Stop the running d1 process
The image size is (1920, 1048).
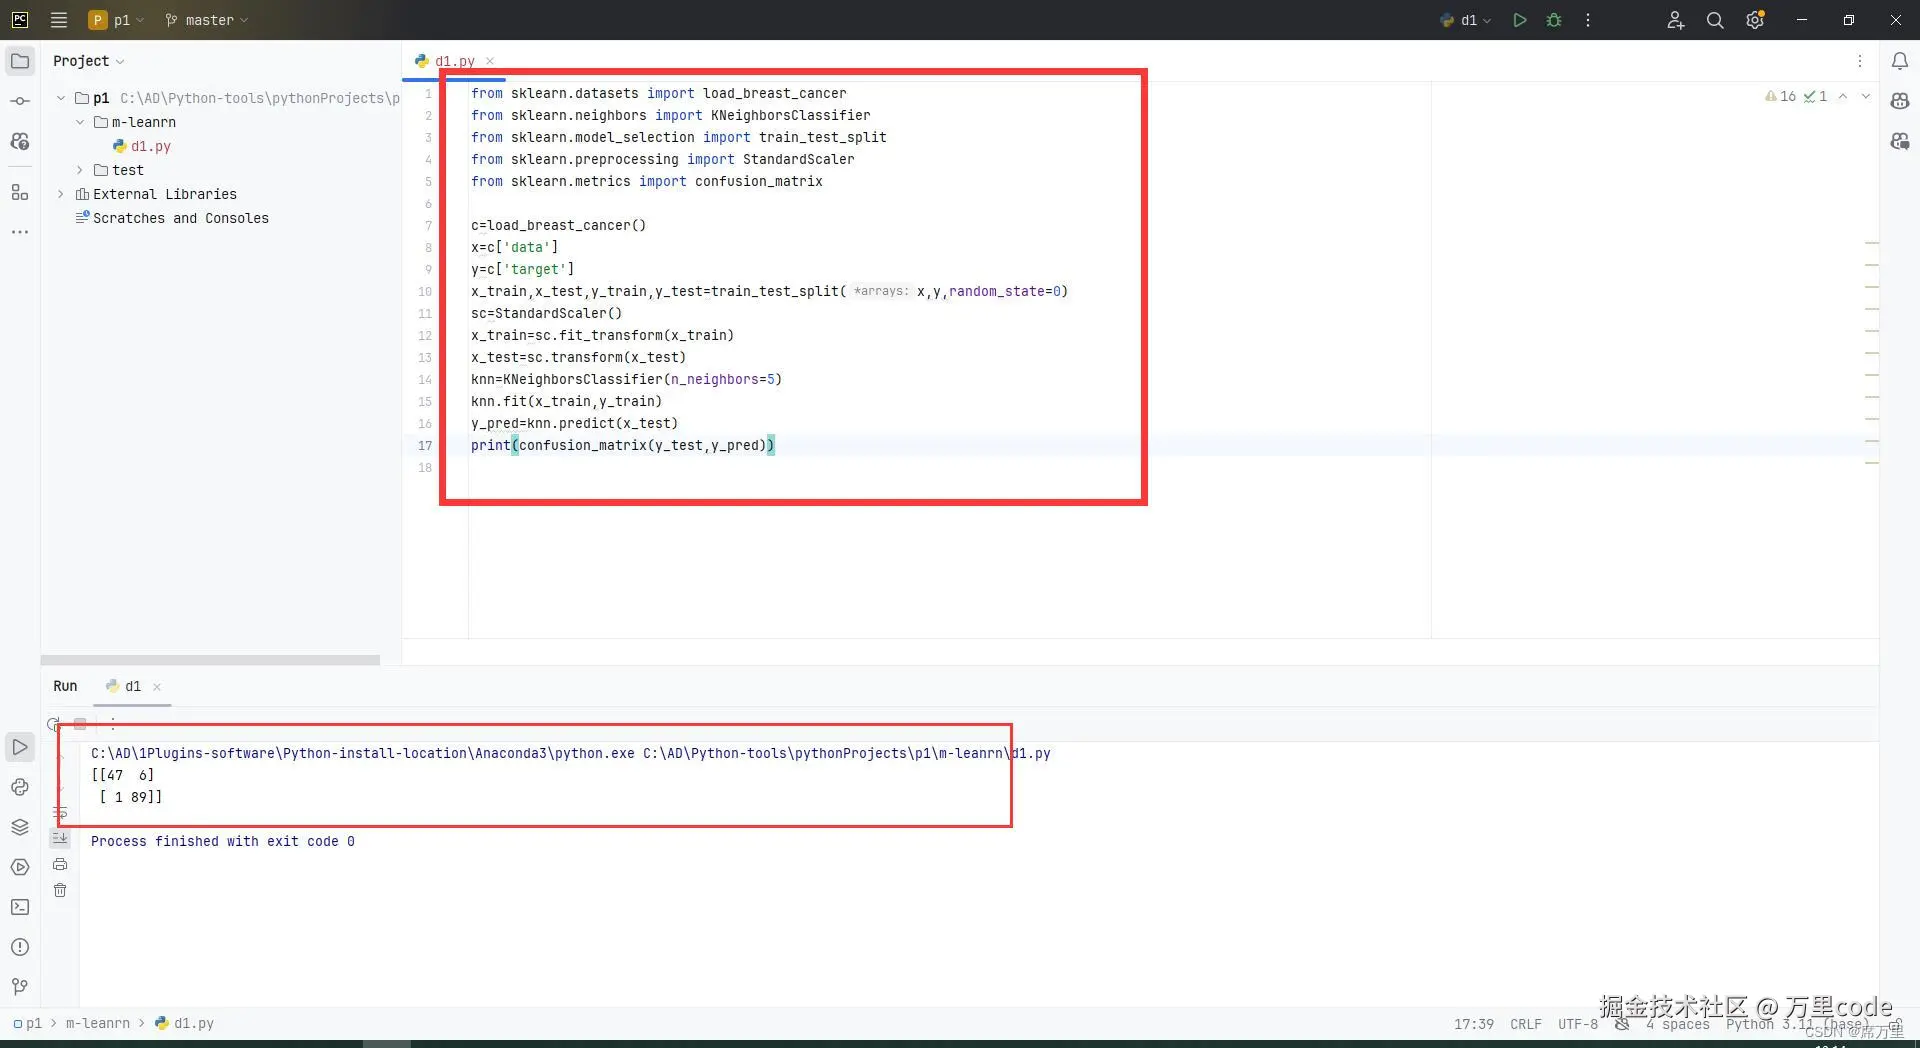point(80,724)
